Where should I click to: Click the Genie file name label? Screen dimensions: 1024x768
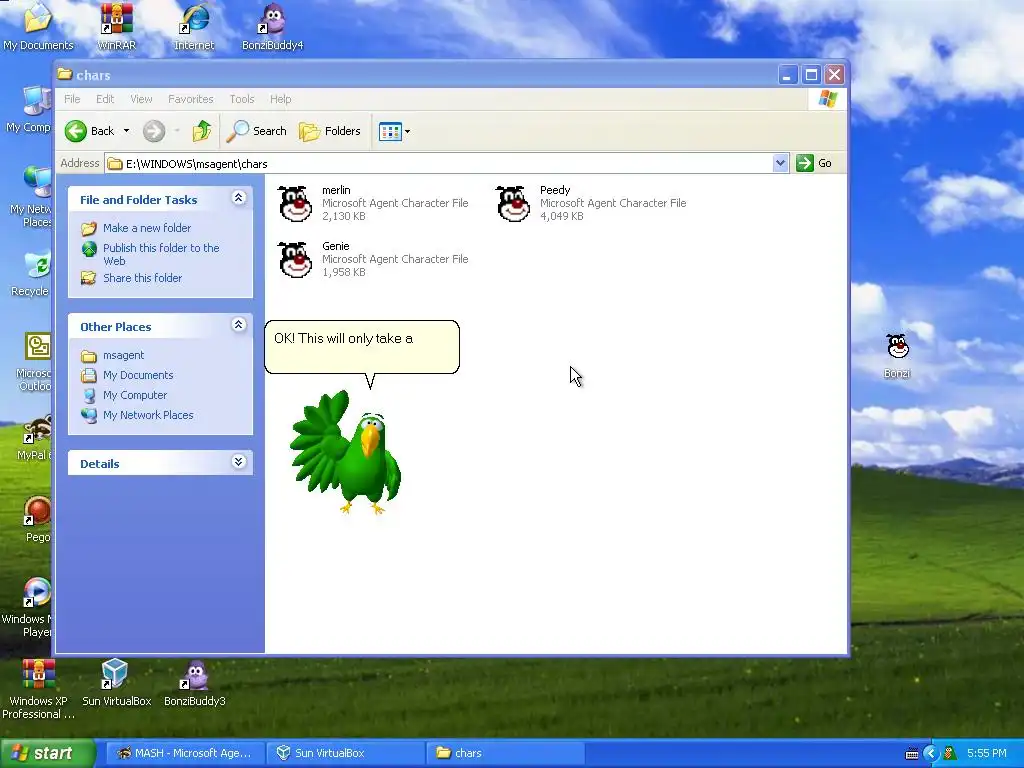[336, 246]
